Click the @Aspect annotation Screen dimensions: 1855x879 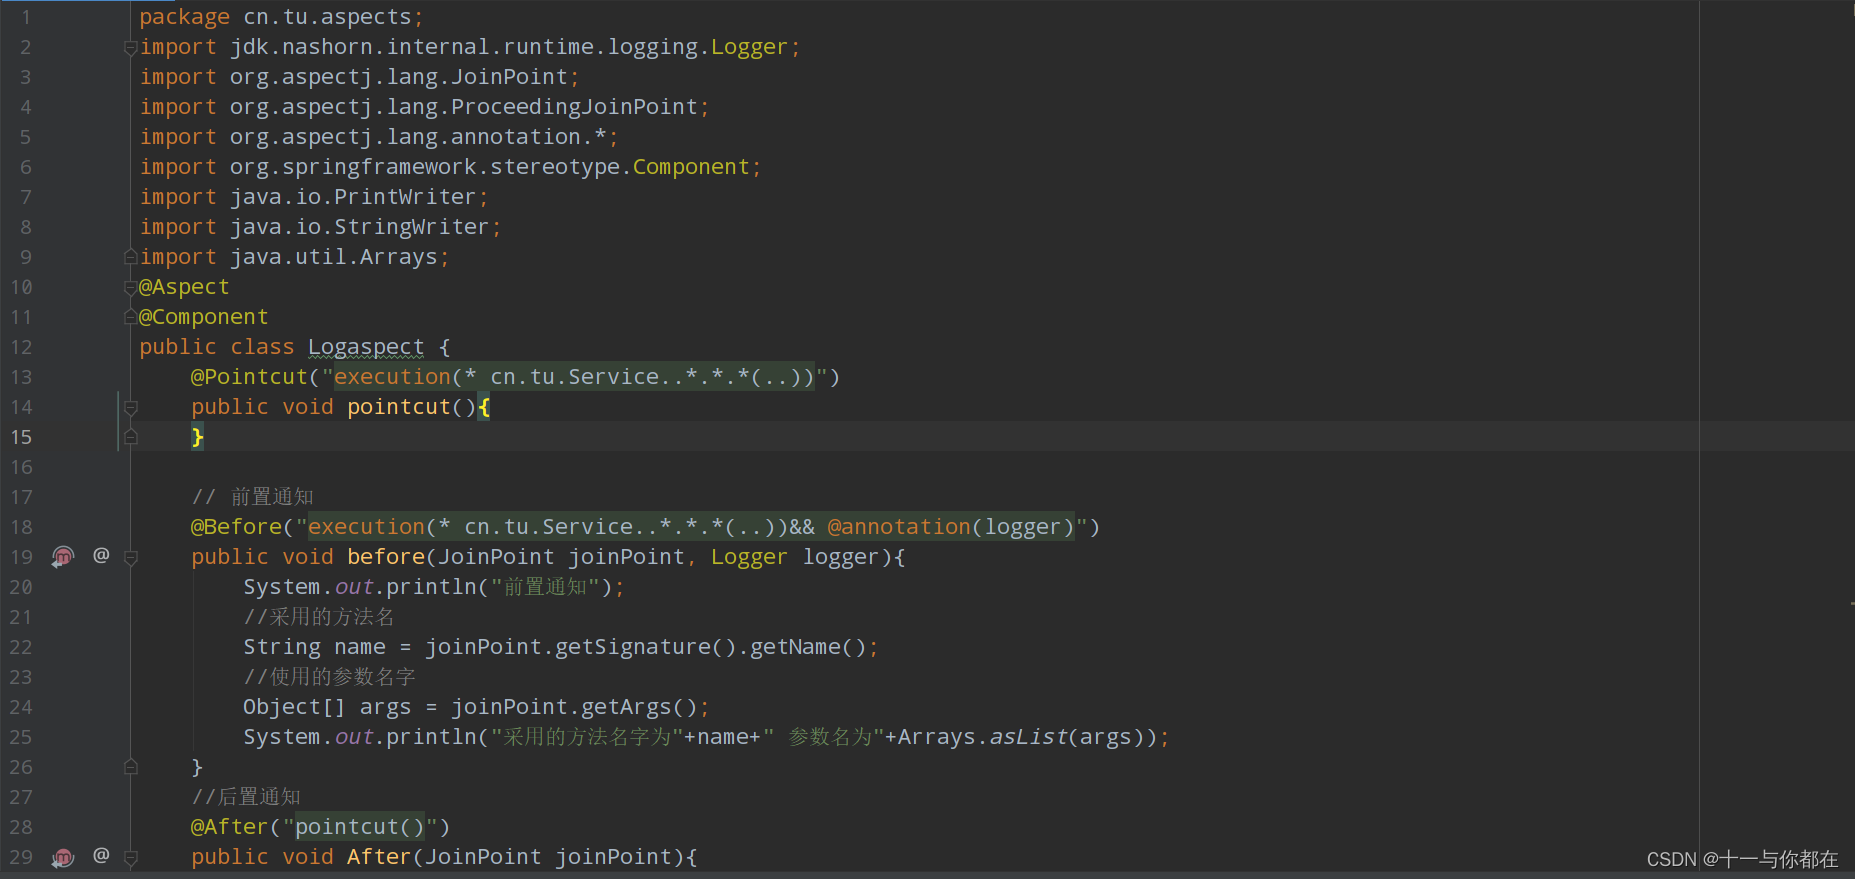coord(184,287)
